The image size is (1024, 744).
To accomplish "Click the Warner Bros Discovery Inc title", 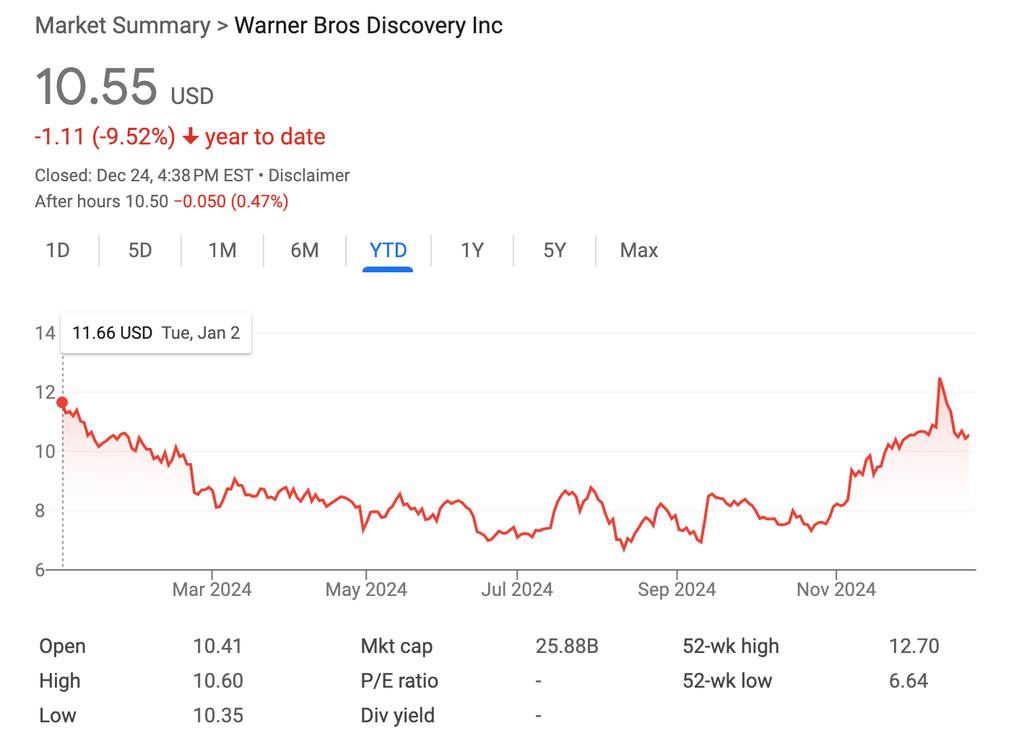I will tap(368, 25).
